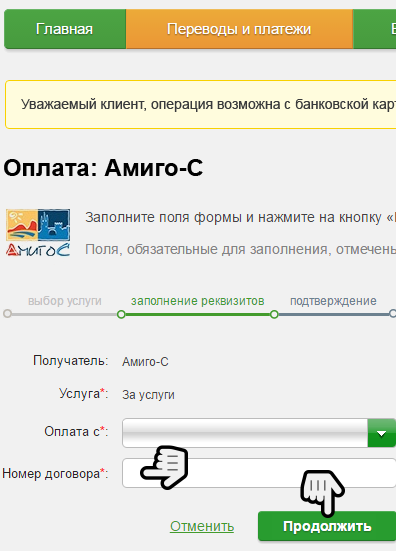Viewport: 396px width, 551px height.
Task: Open the Главная tab
Action: (65, 29)
